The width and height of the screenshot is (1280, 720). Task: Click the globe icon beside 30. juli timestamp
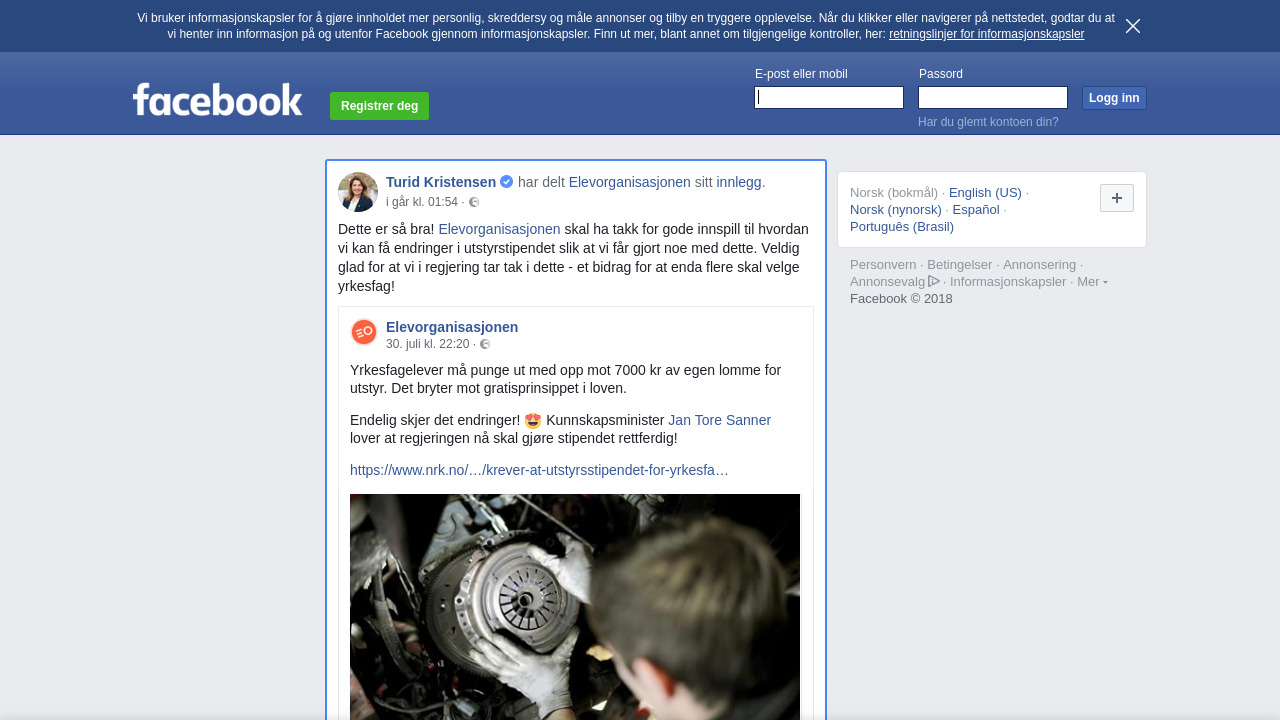click(485, 344)
